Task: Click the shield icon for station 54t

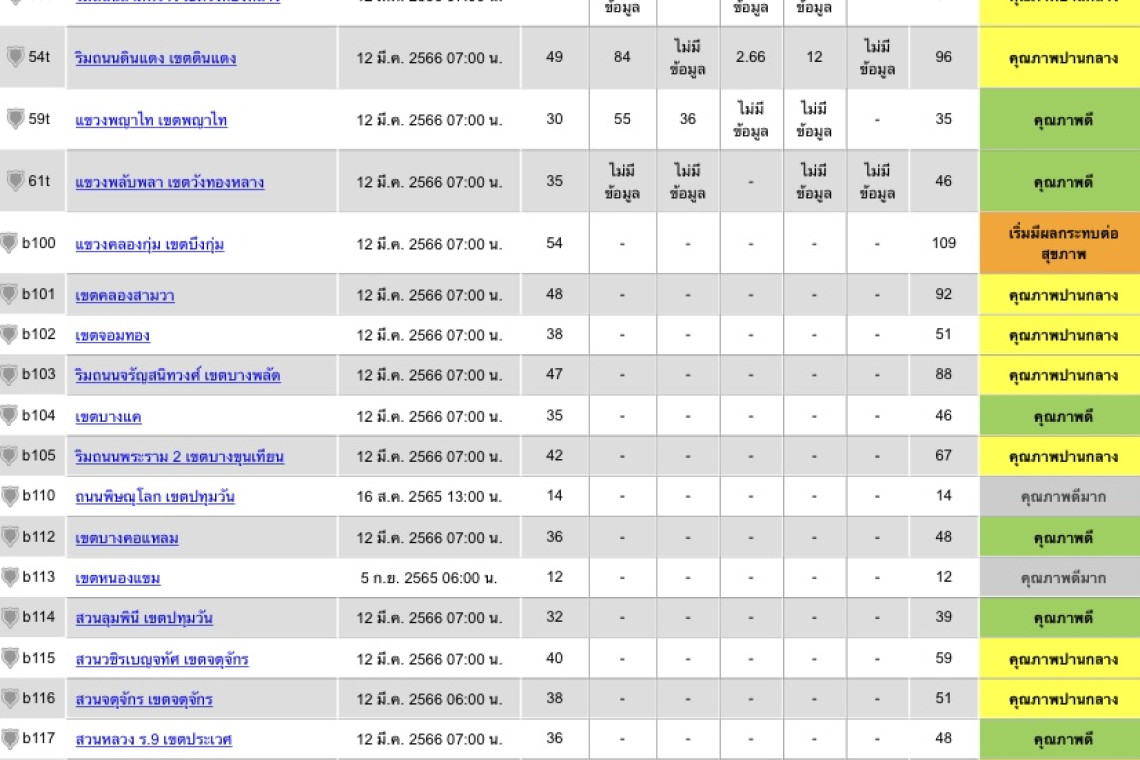Action: 15,57
